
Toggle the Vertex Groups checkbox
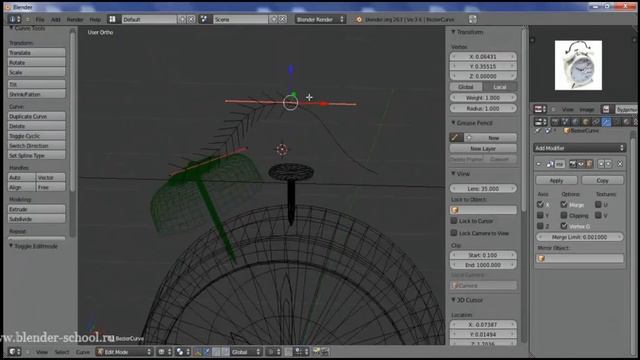564,225
